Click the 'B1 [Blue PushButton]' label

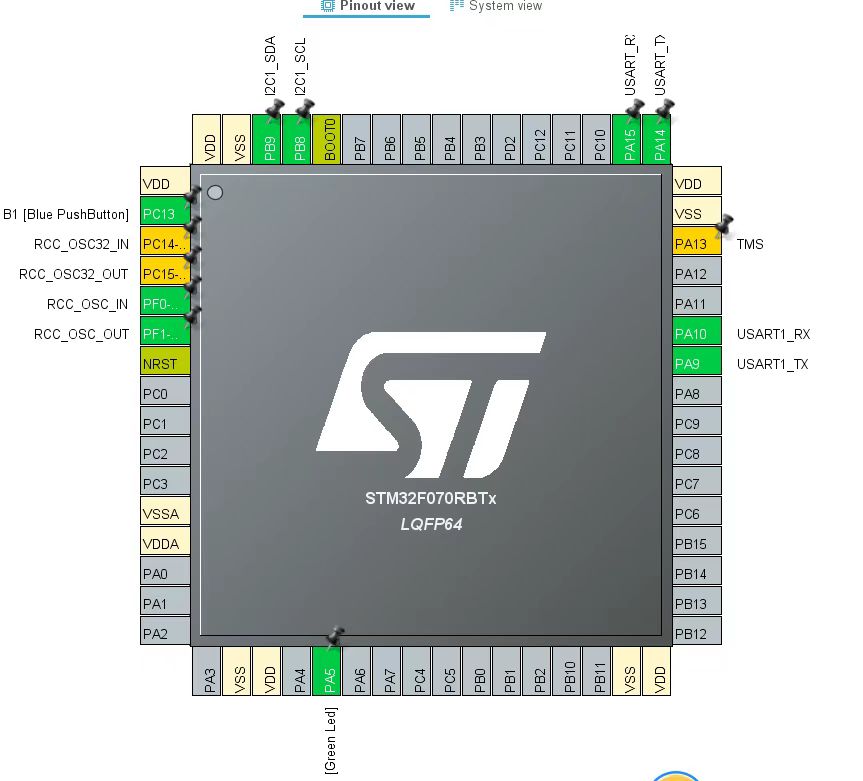66,214
